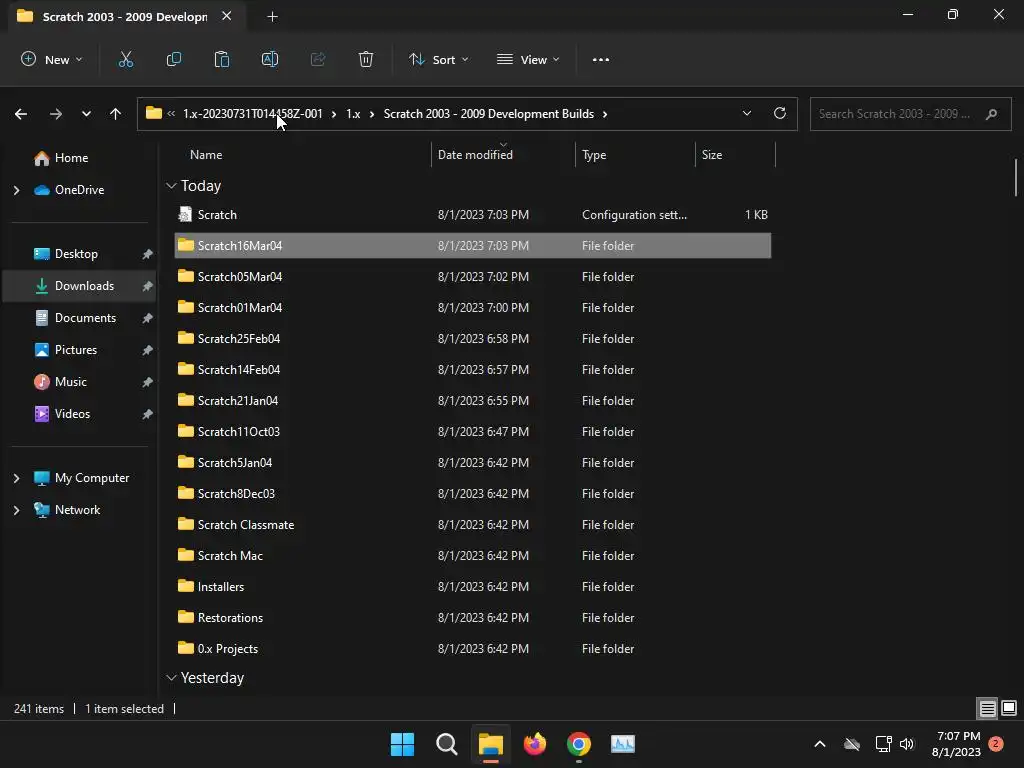Open the Scratch configuration settings file icon

click(185, 214)
